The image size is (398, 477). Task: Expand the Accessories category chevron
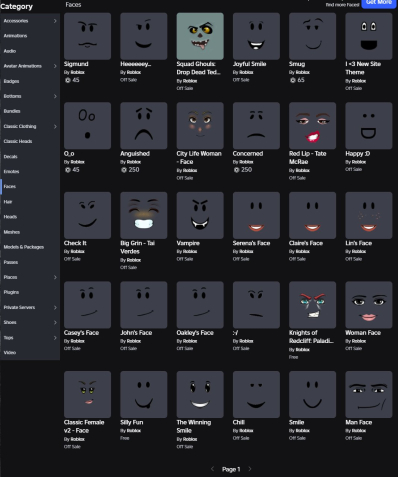[x=55, y=21]
